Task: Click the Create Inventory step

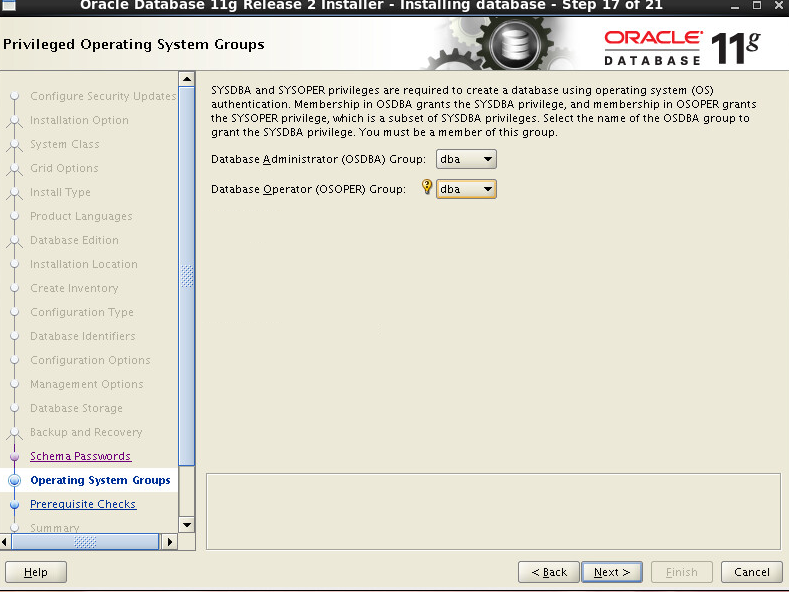Action: click(x=74, y=288)
